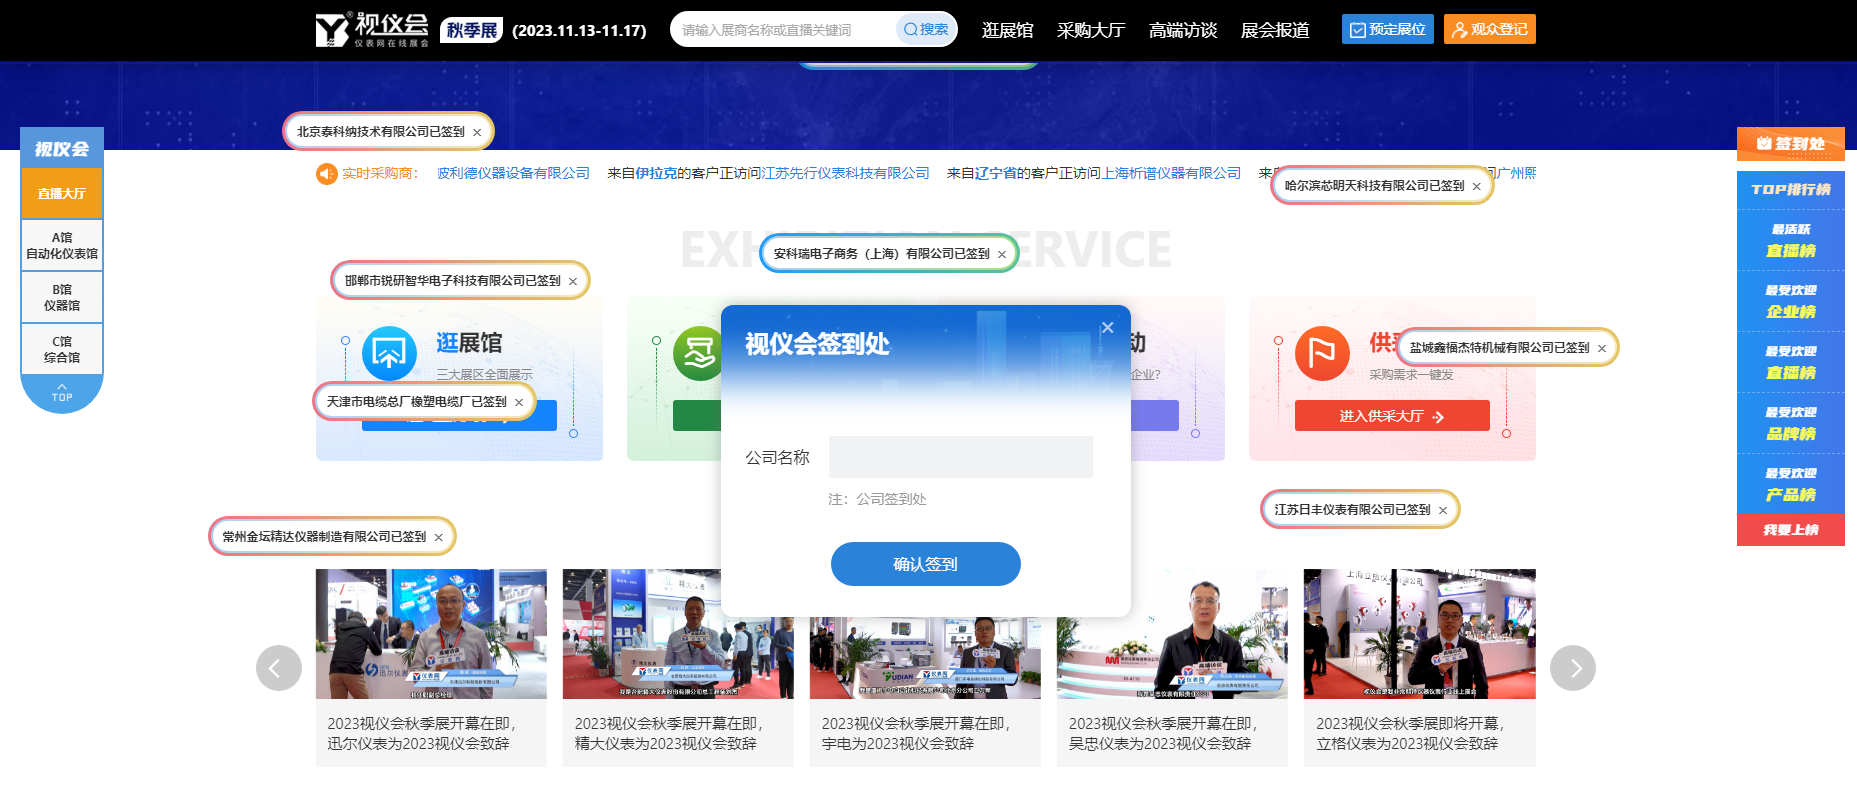Screen dimensions: 1857x802
Task: Show previous videos with left carousel arrow
Action: click(279, 668)
